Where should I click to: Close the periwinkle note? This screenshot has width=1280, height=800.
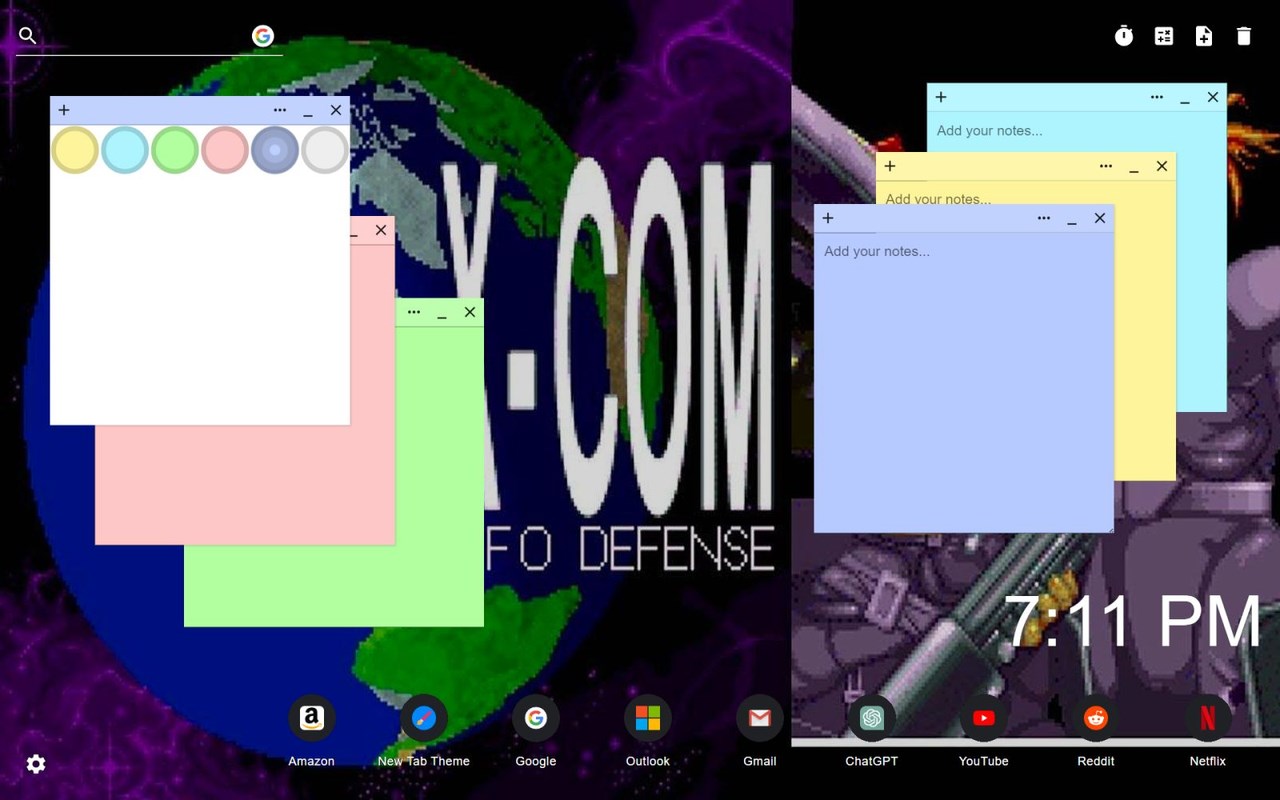1100,218
